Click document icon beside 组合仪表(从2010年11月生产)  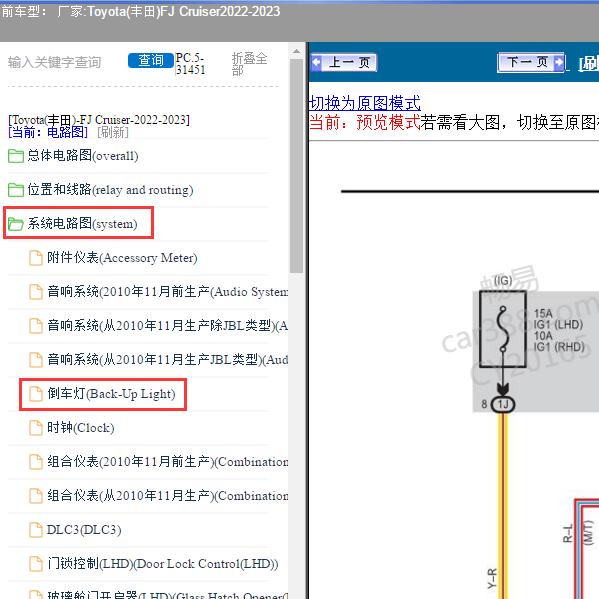(x=36, y=496)
